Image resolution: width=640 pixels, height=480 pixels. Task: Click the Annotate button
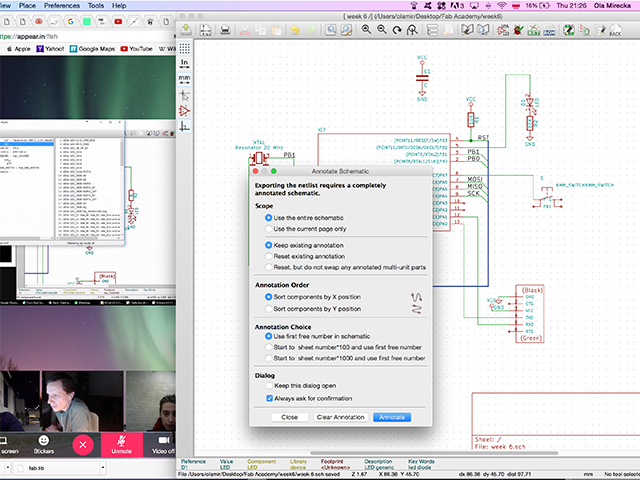click(392, 417)
